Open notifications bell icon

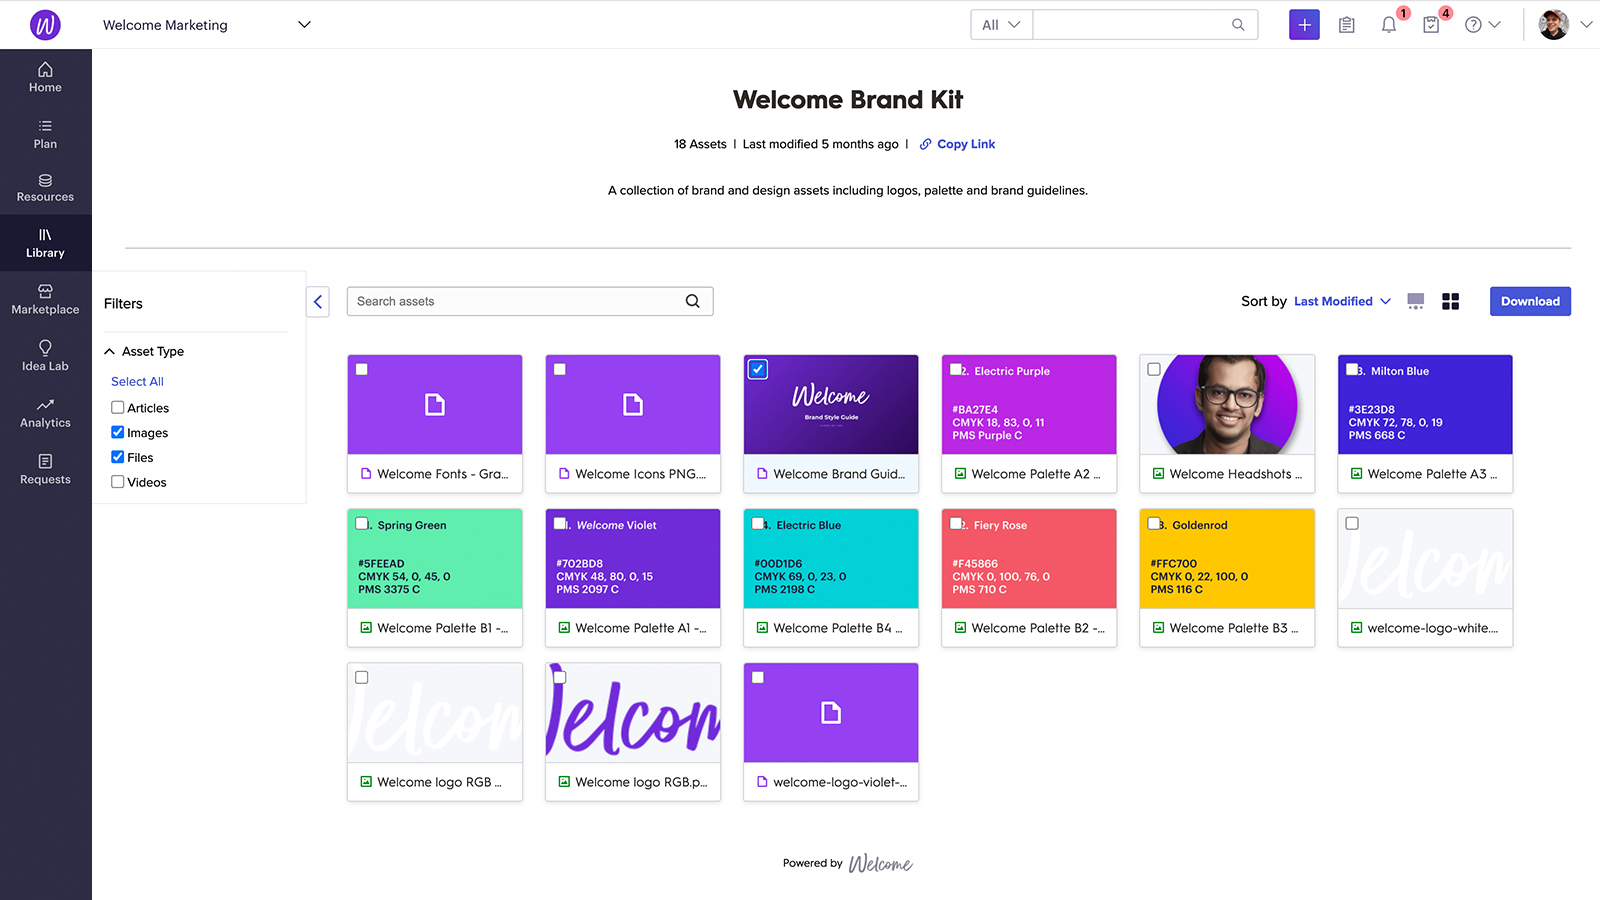point(1389,25)
